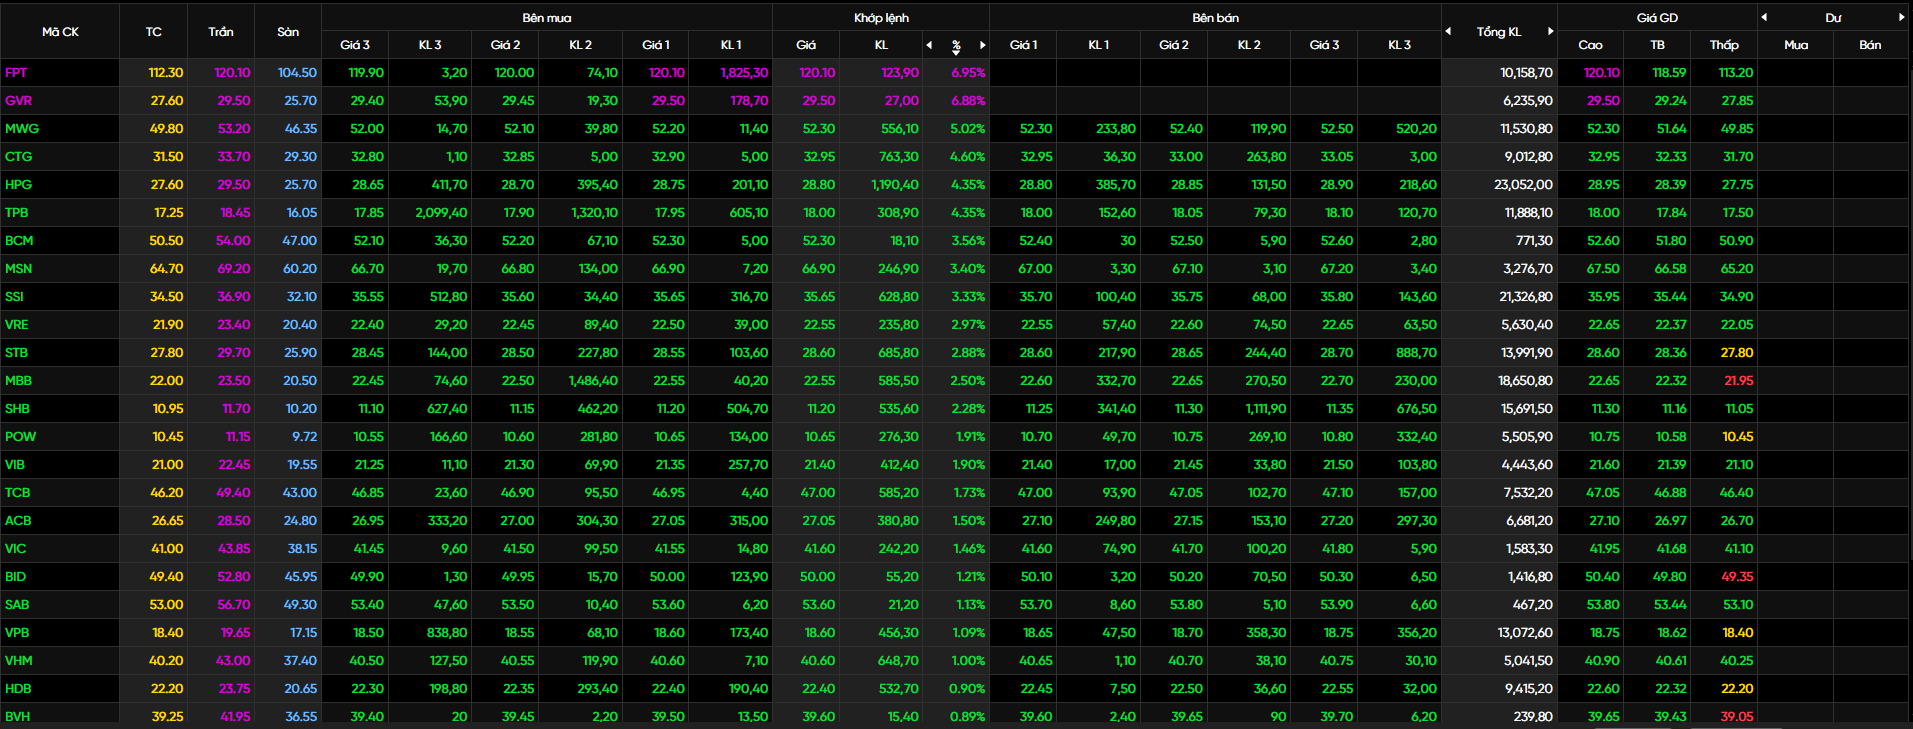Image resolution: width=1913 pixels, height=729 pixels.
Task: Click the Sàn column header
Action: 288,32
